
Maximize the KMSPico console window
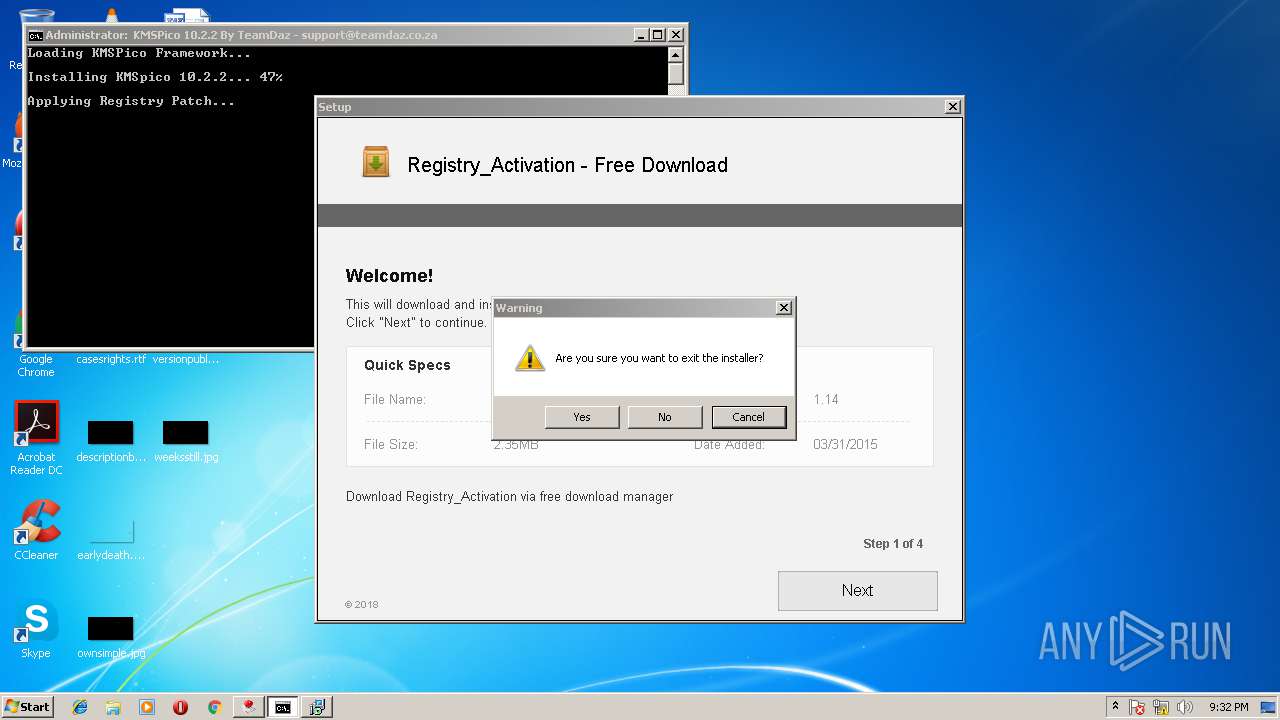(x=657, y=35)
